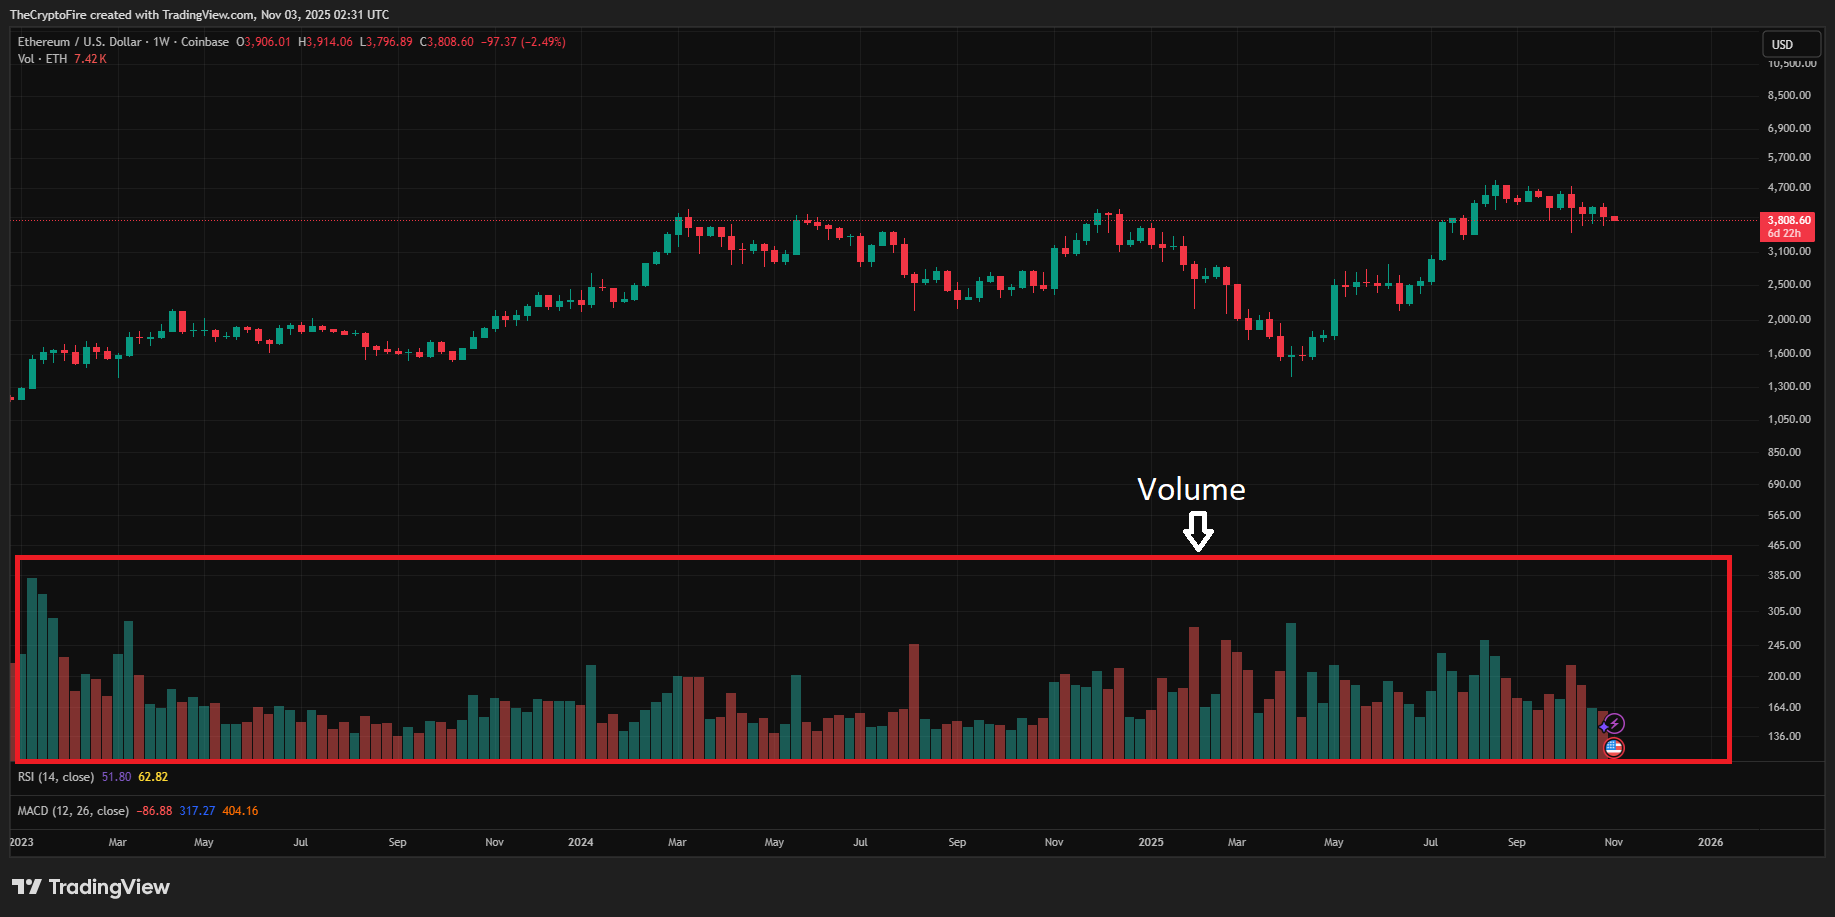This screenshot has height=917, width=1835.
Task: Click the Coinbase exchange name
Action: (x=206, y=41)
